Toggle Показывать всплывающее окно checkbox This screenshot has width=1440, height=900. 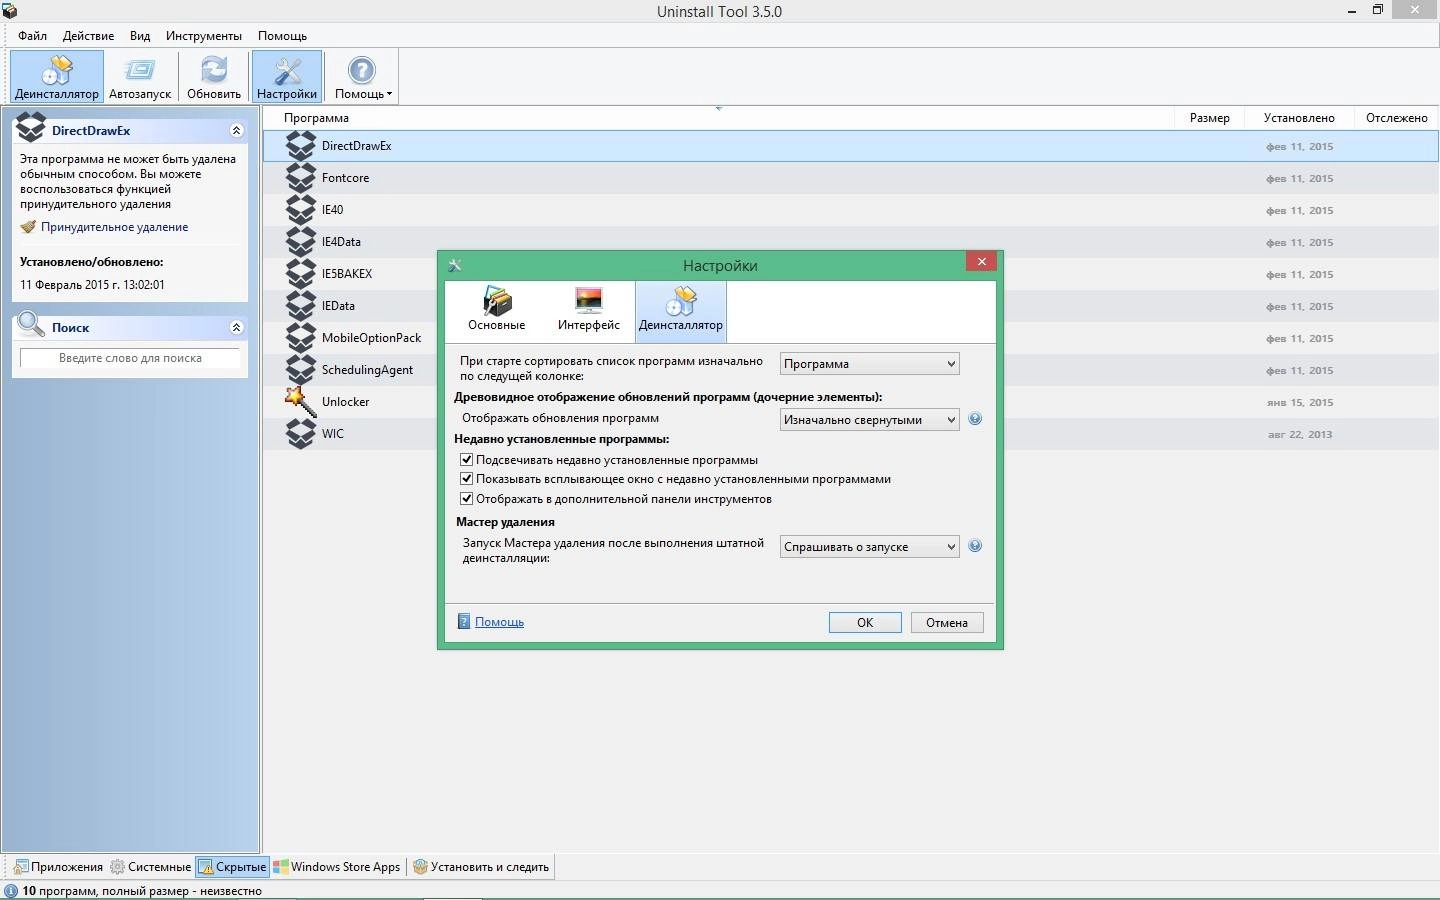(466, 479)
